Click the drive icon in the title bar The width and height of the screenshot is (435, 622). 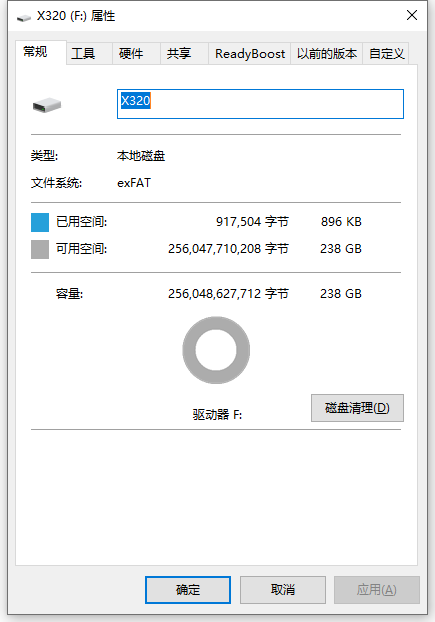pos(23,17)
